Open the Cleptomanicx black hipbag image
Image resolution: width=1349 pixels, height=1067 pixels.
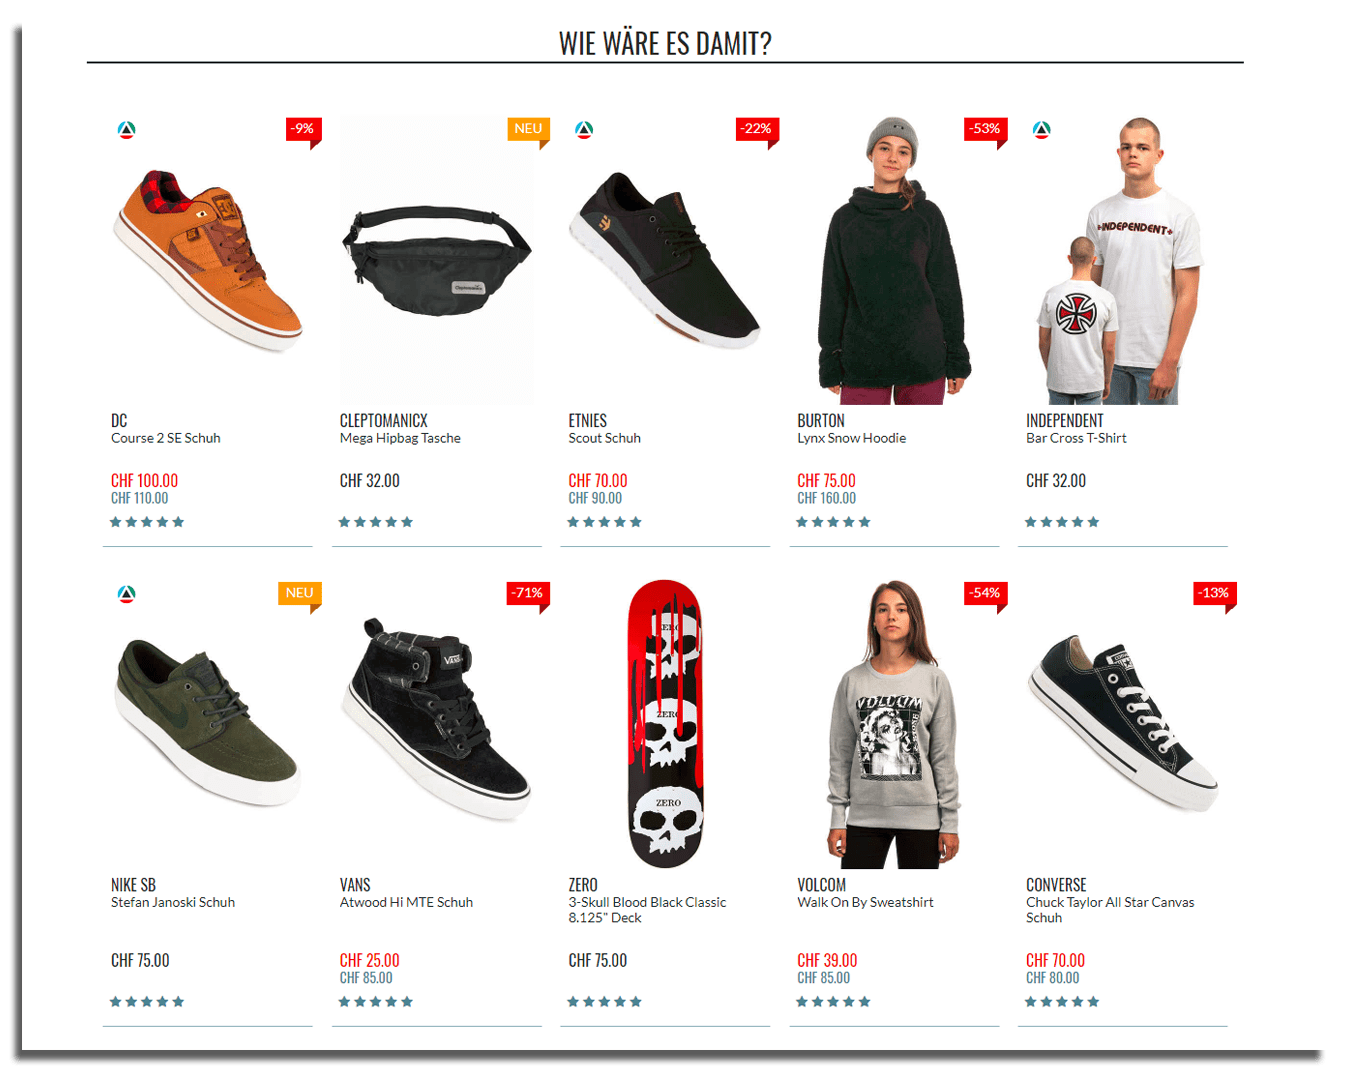(437, 260)
